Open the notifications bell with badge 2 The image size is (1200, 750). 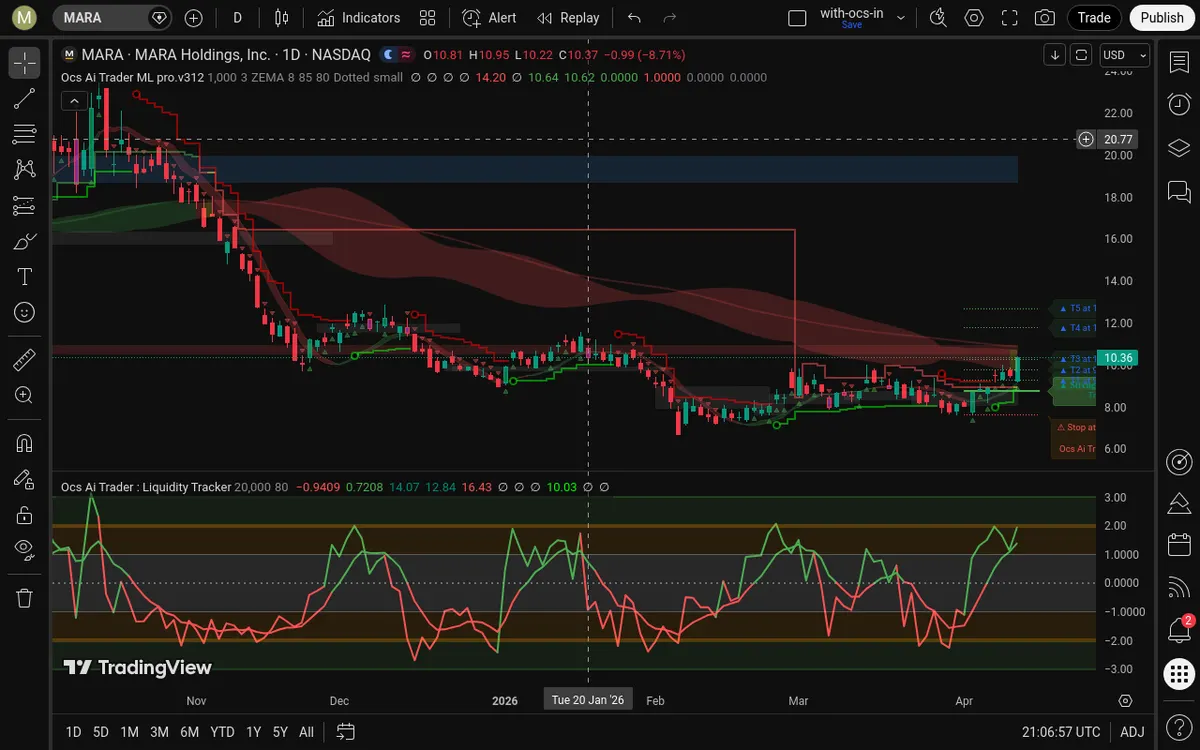1179,630
